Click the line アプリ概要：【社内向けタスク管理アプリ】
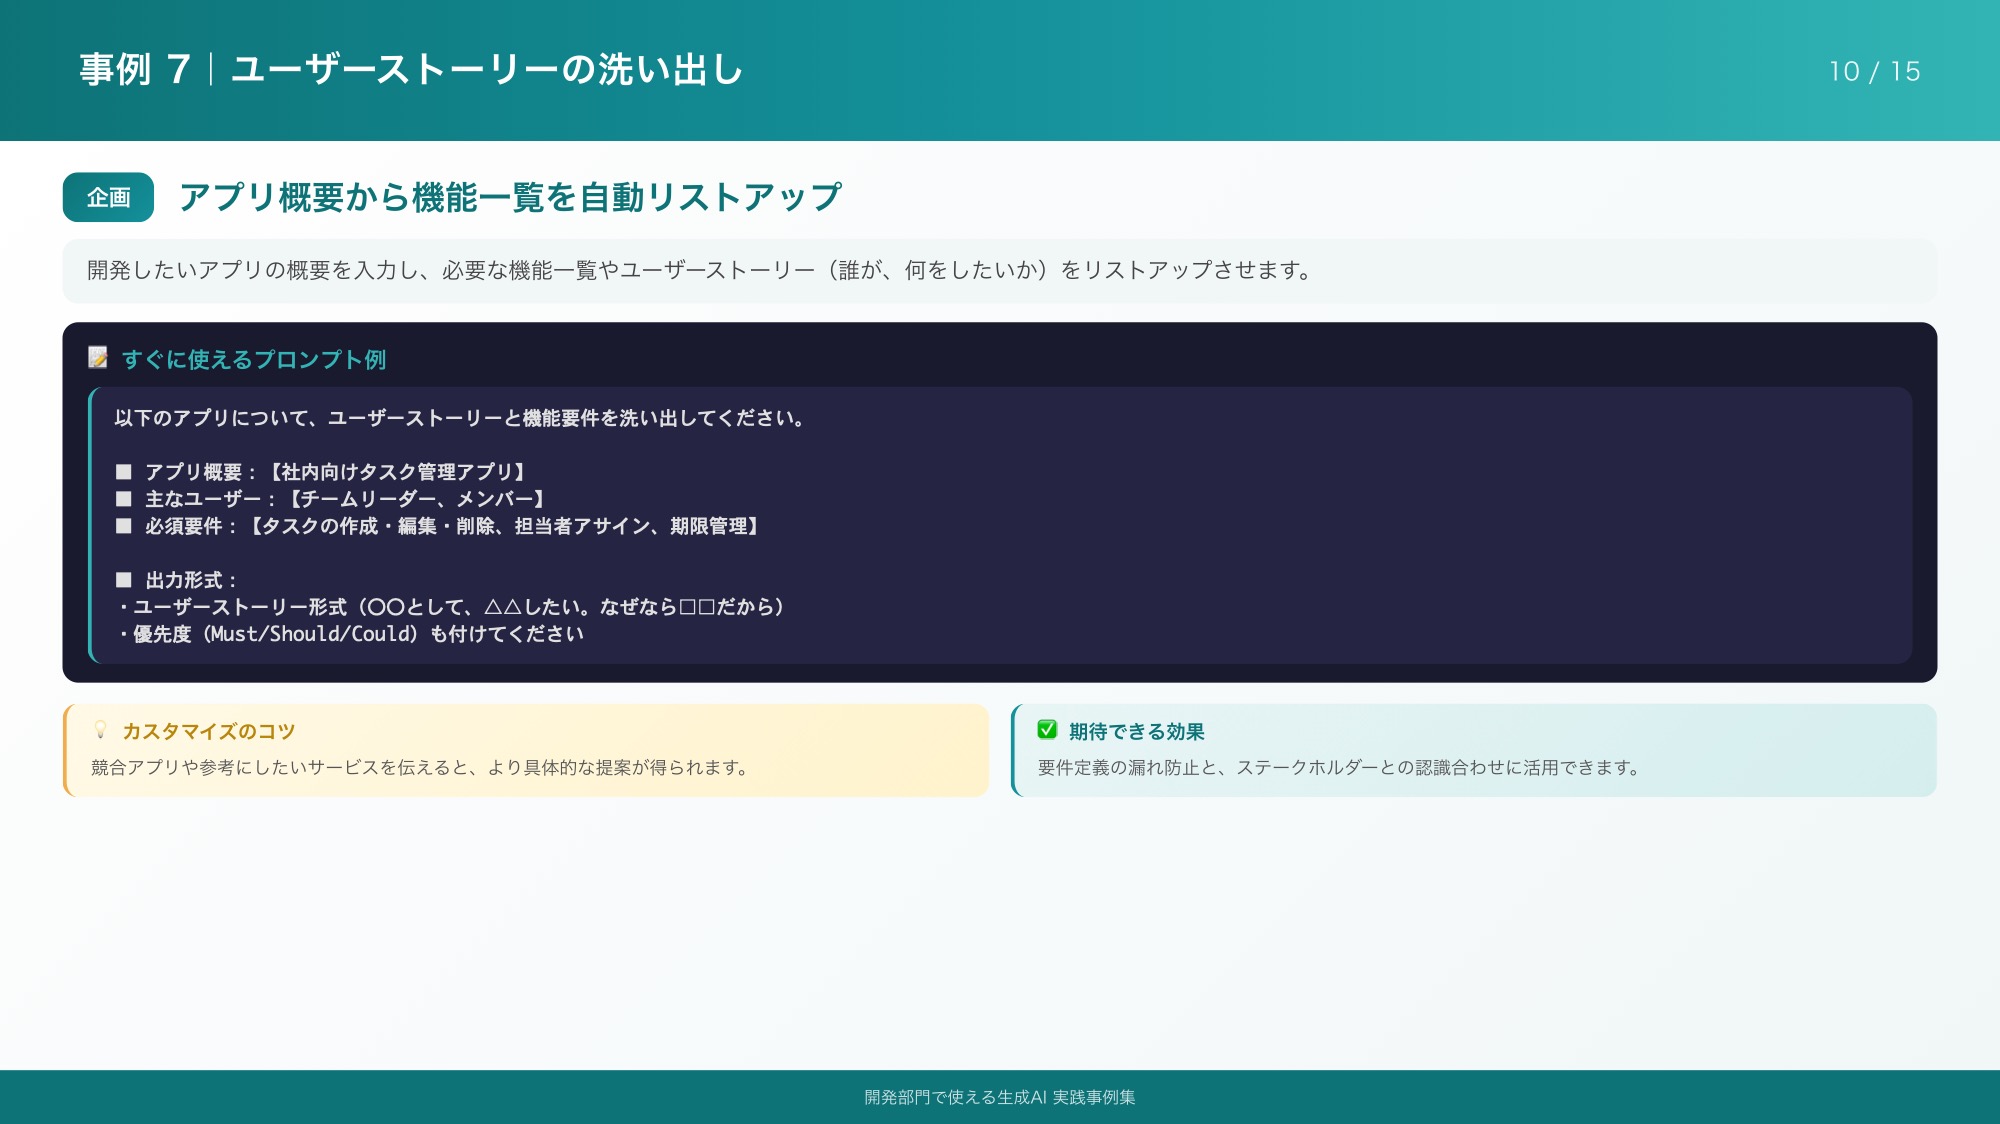 point(322,472)
